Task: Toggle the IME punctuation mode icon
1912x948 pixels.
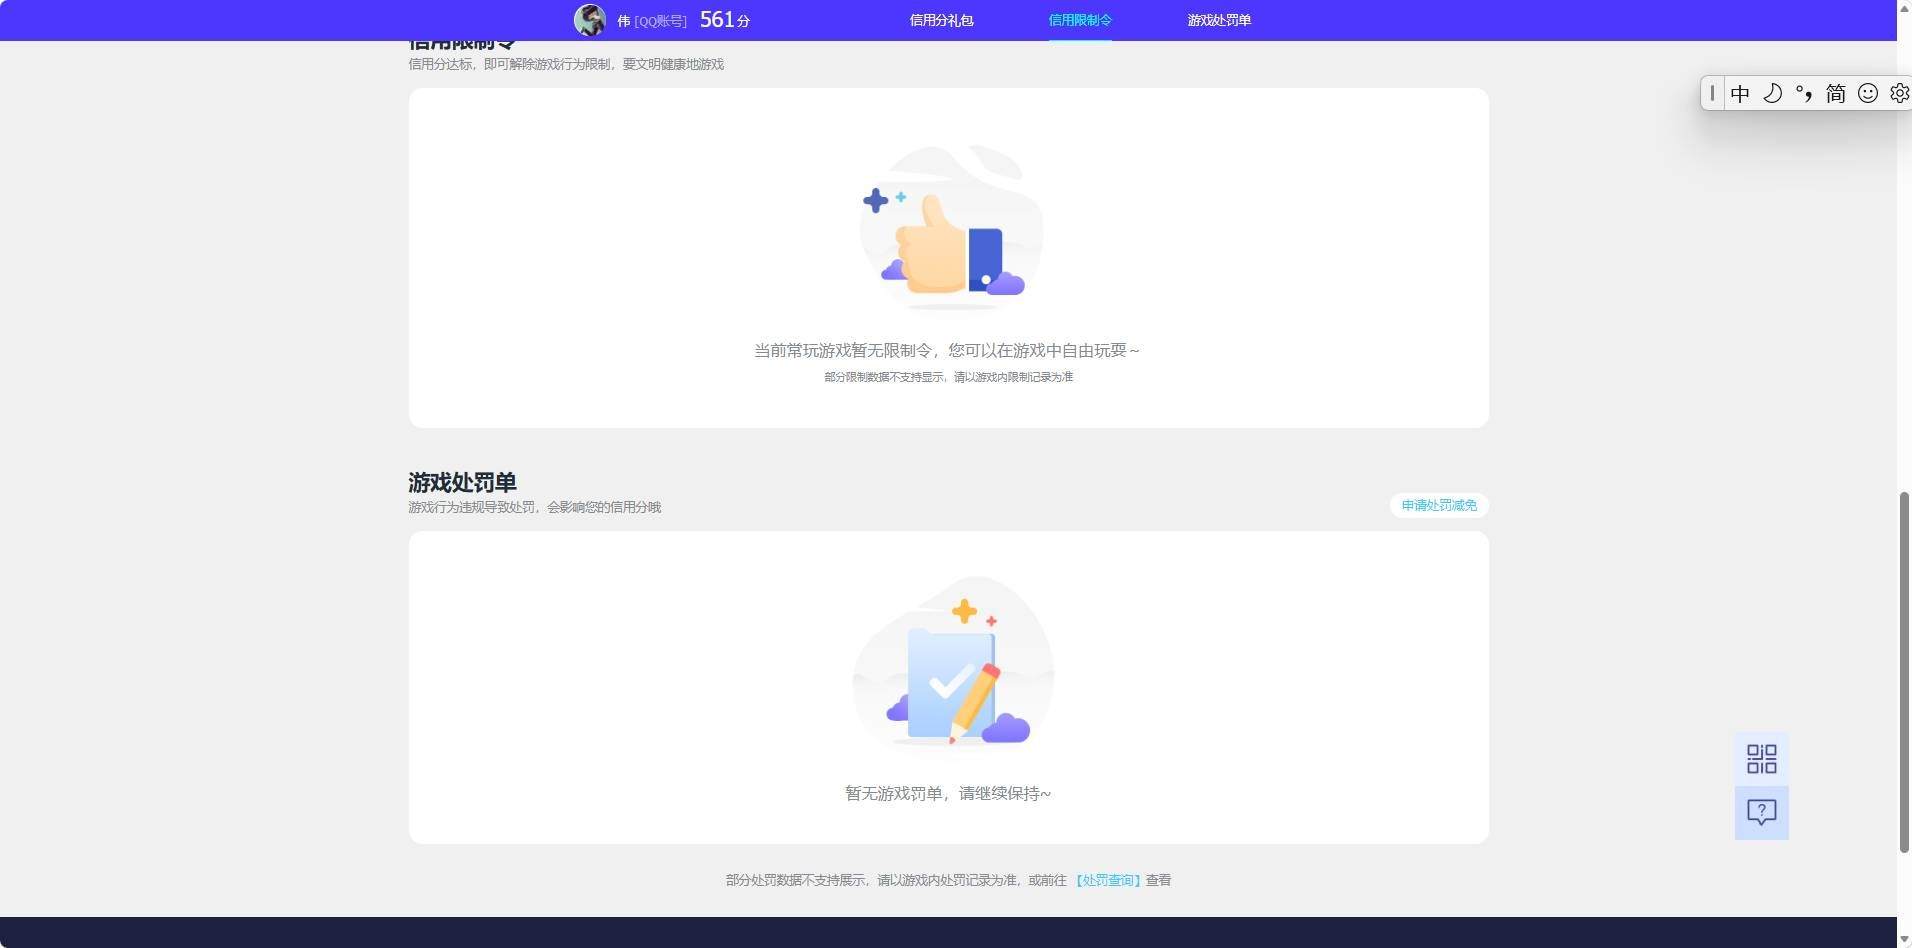Action: coord(1804,93)
